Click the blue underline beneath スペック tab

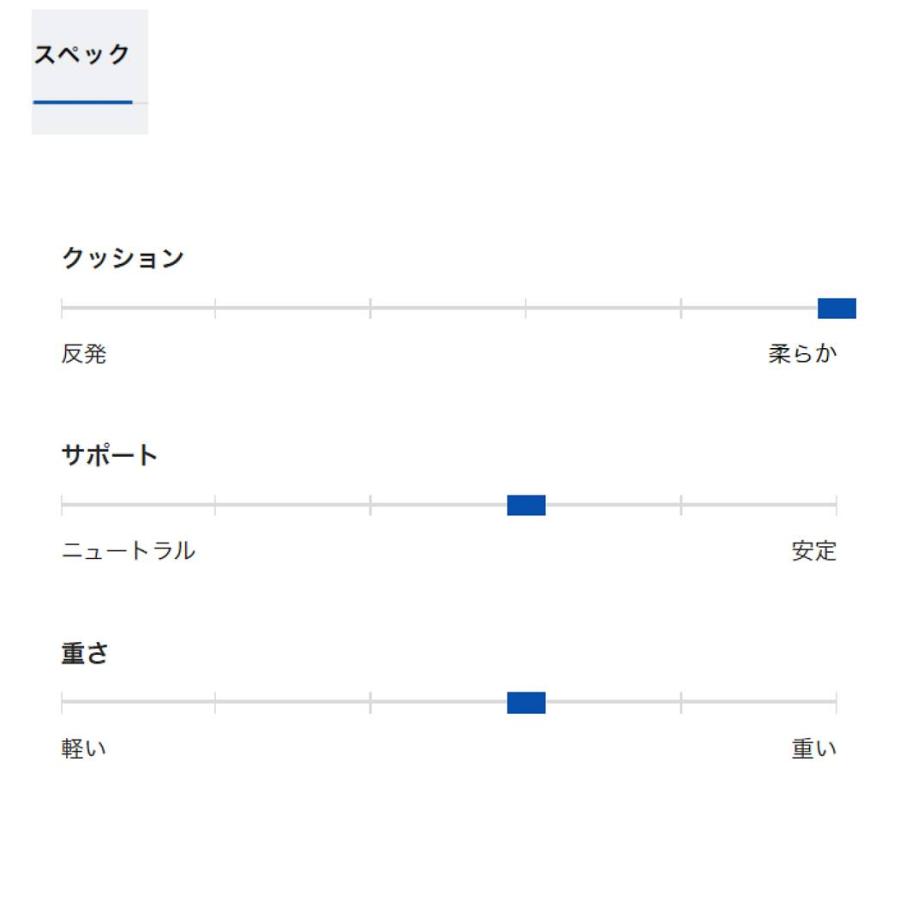(x=83, y=101)
